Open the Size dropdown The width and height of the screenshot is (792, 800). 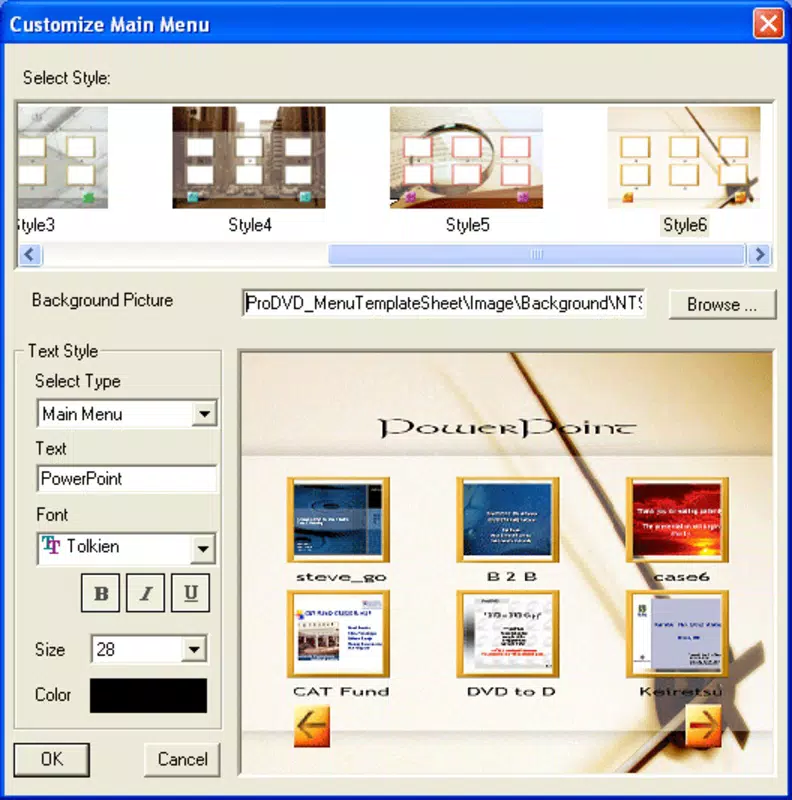[x=194, y=649]
